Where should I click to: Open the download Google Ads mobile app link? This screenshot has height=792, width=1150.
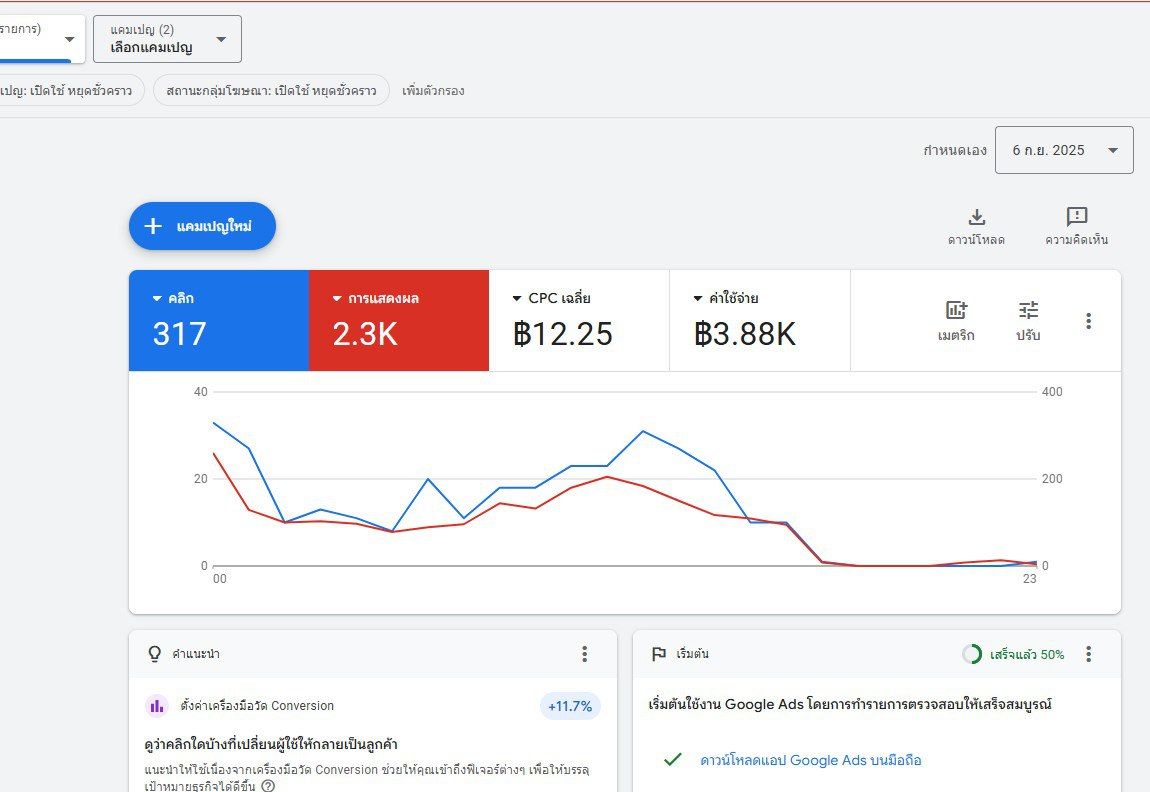810,760
